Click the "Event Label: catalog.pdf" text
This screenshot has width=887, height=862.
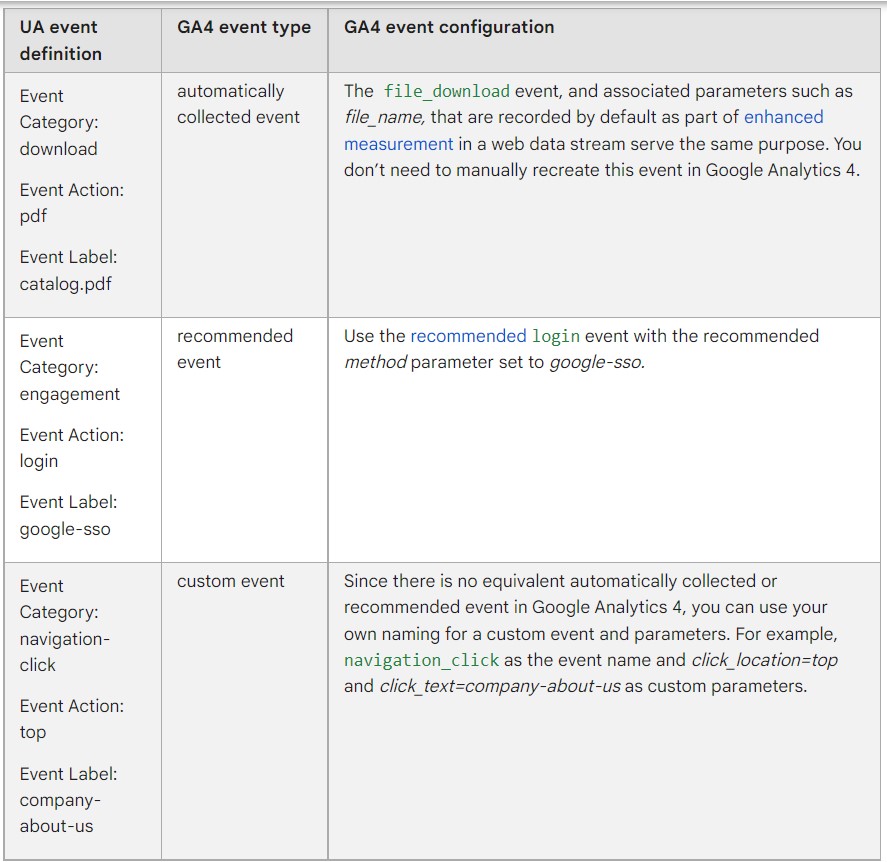pos(68,270)
